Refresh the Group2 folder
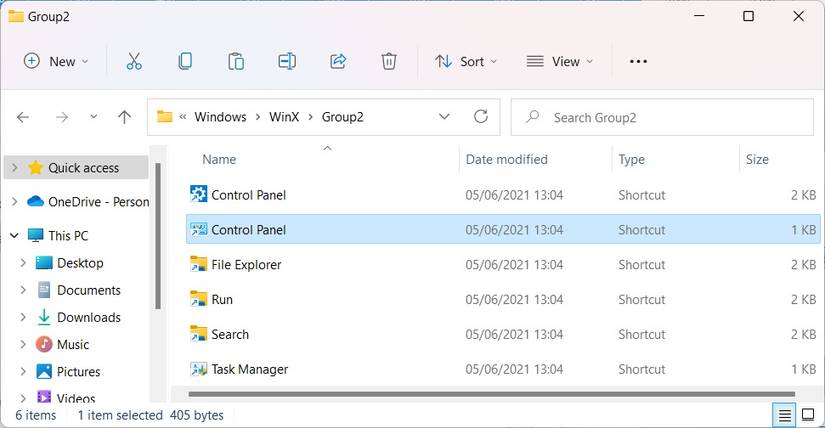The height and width of the screenshot is (428, 825). coord(481,116)
